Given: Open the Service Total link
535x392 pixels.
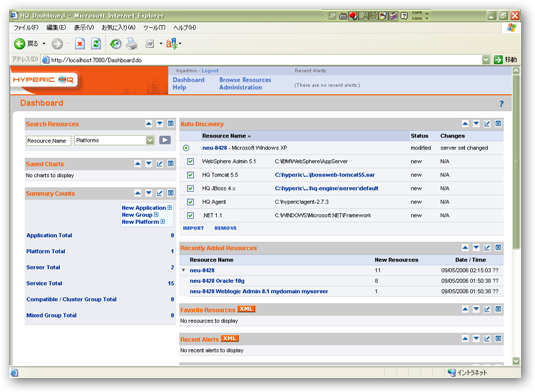Looking at the screenshot, I should (44, 283).
